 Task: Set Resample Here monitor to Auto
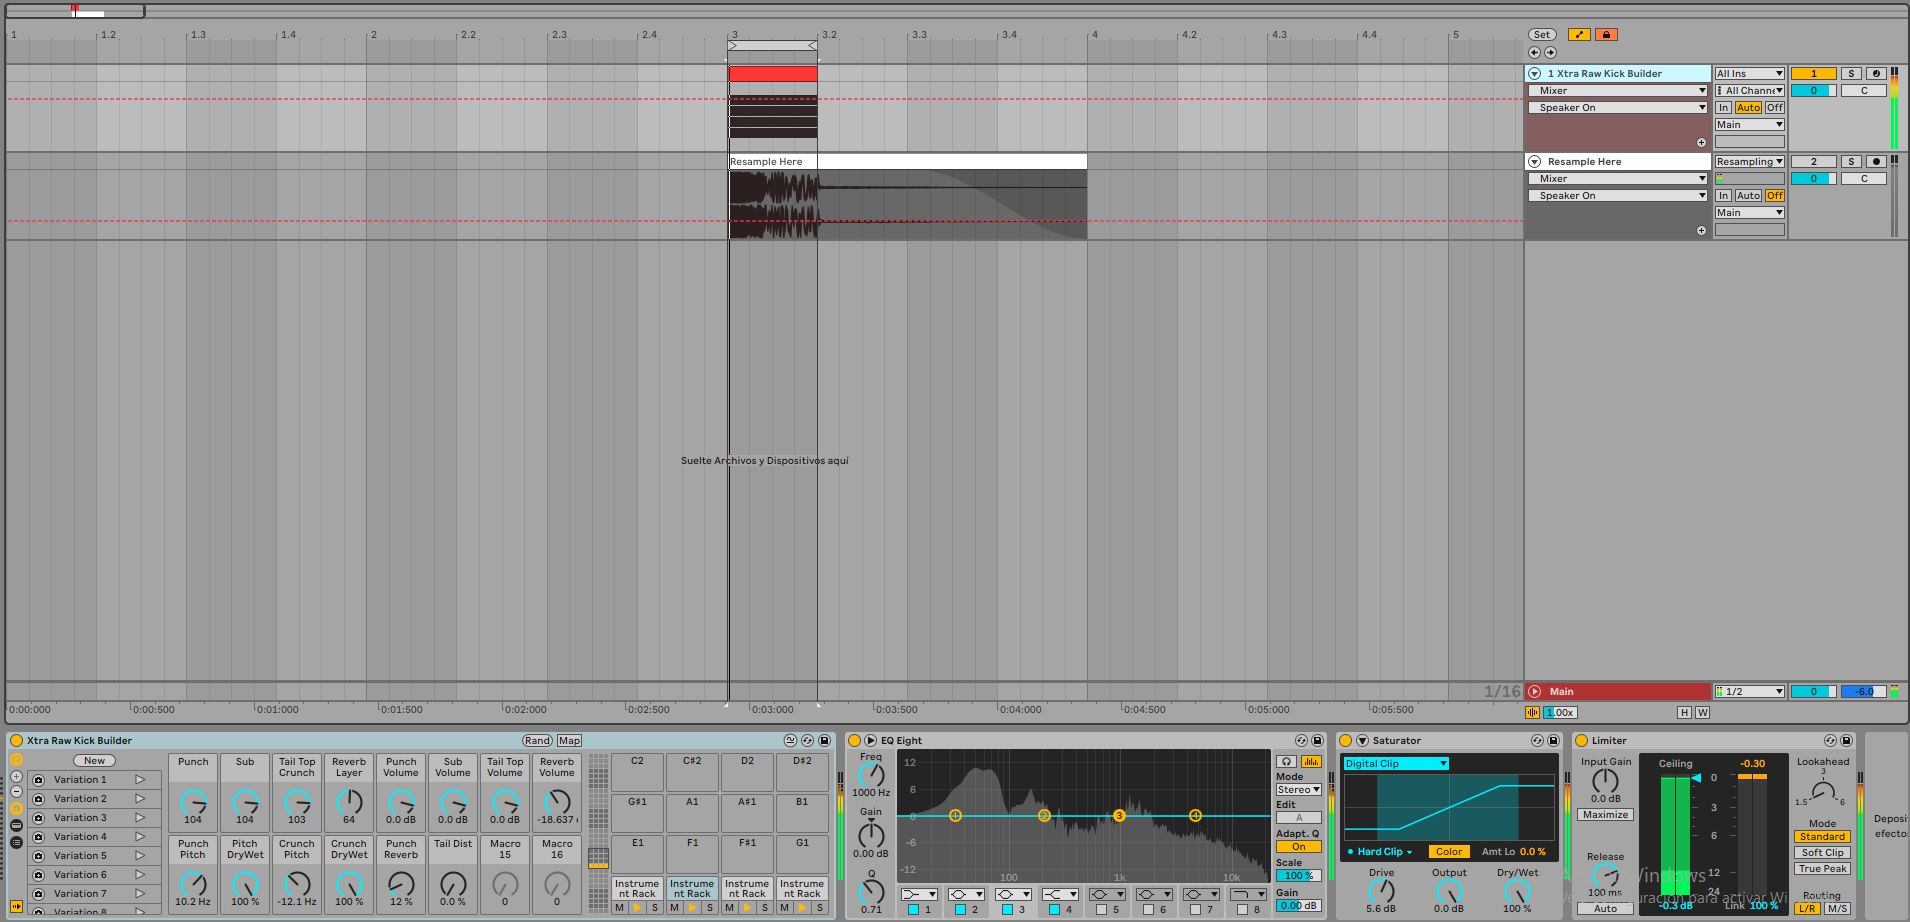(1748, 196)
